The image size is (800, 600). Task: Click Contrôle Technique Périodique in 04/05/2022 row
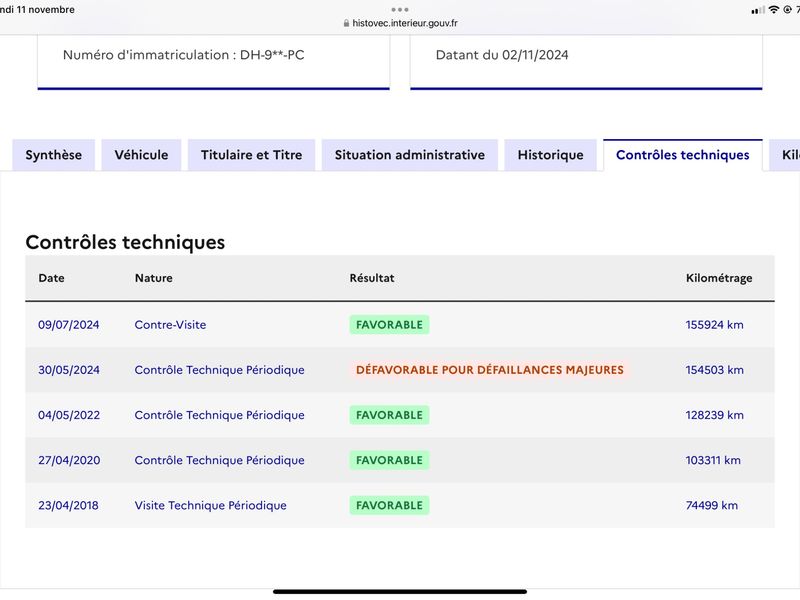[x=219, y=415]
